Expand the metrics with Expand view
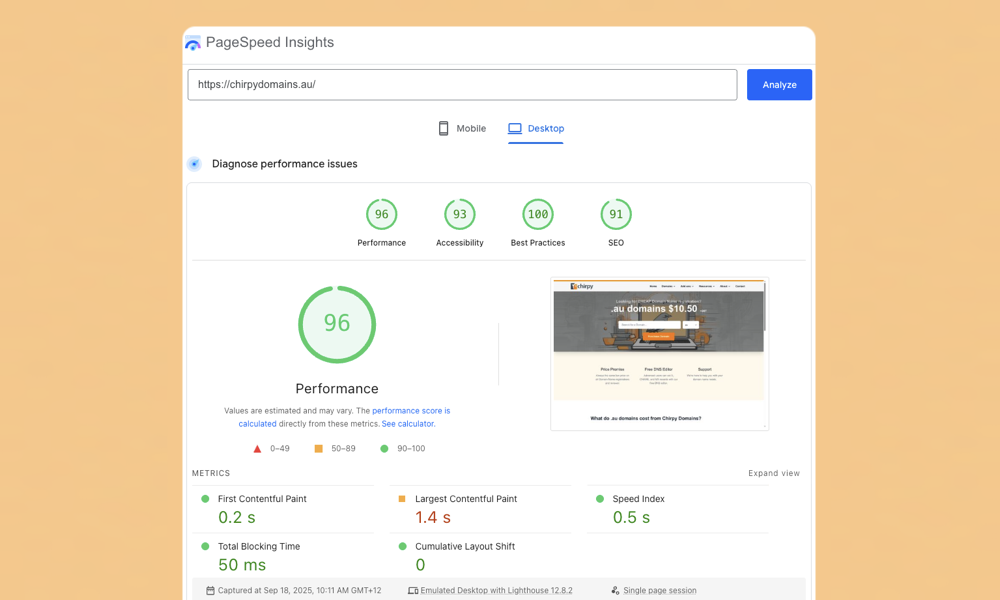 pos(773,474)
